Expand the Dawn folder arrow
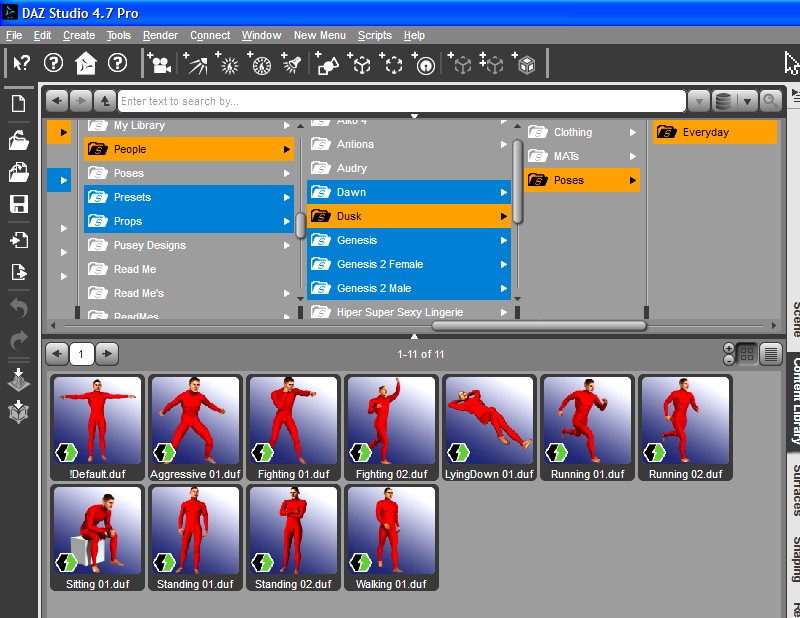Screen dimensions: 800x618 click(504, 192)
